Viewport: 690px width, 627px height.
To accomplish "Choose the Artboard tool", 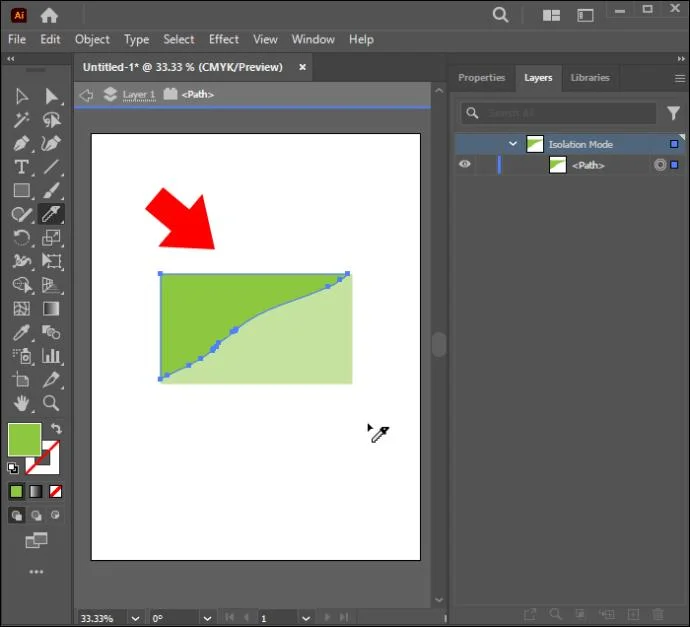I will click(x=21, y=380).
